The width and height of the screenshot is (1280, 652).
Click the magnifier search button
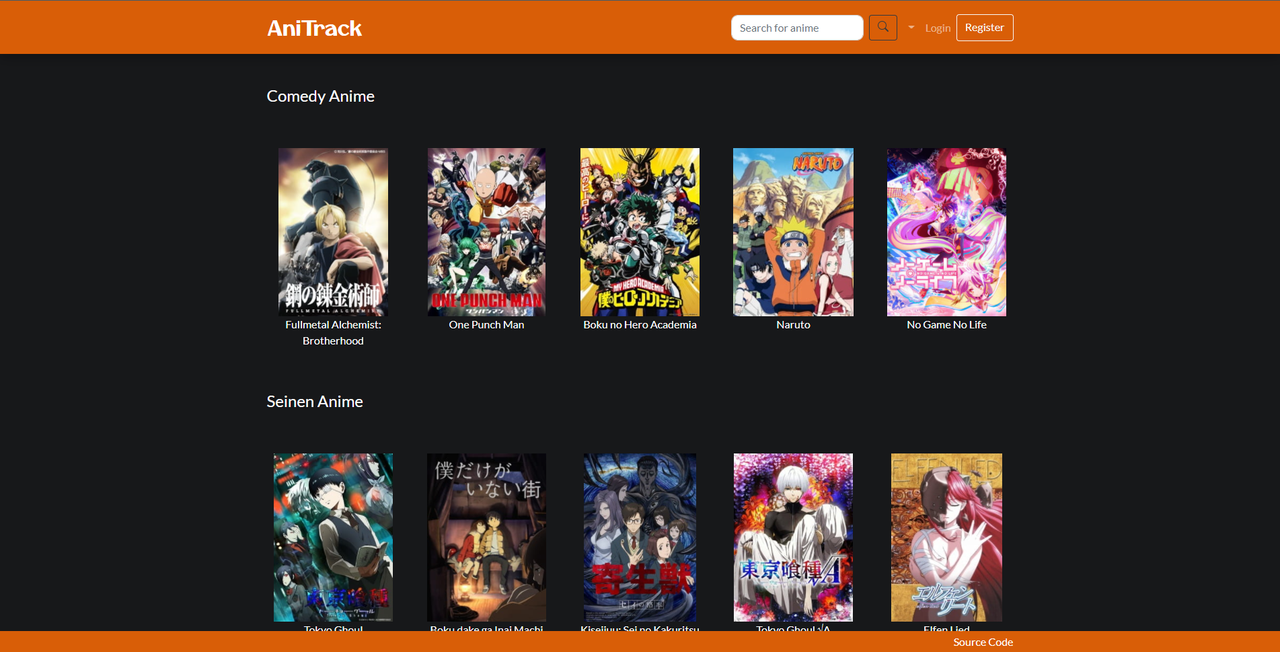(883, 28)
